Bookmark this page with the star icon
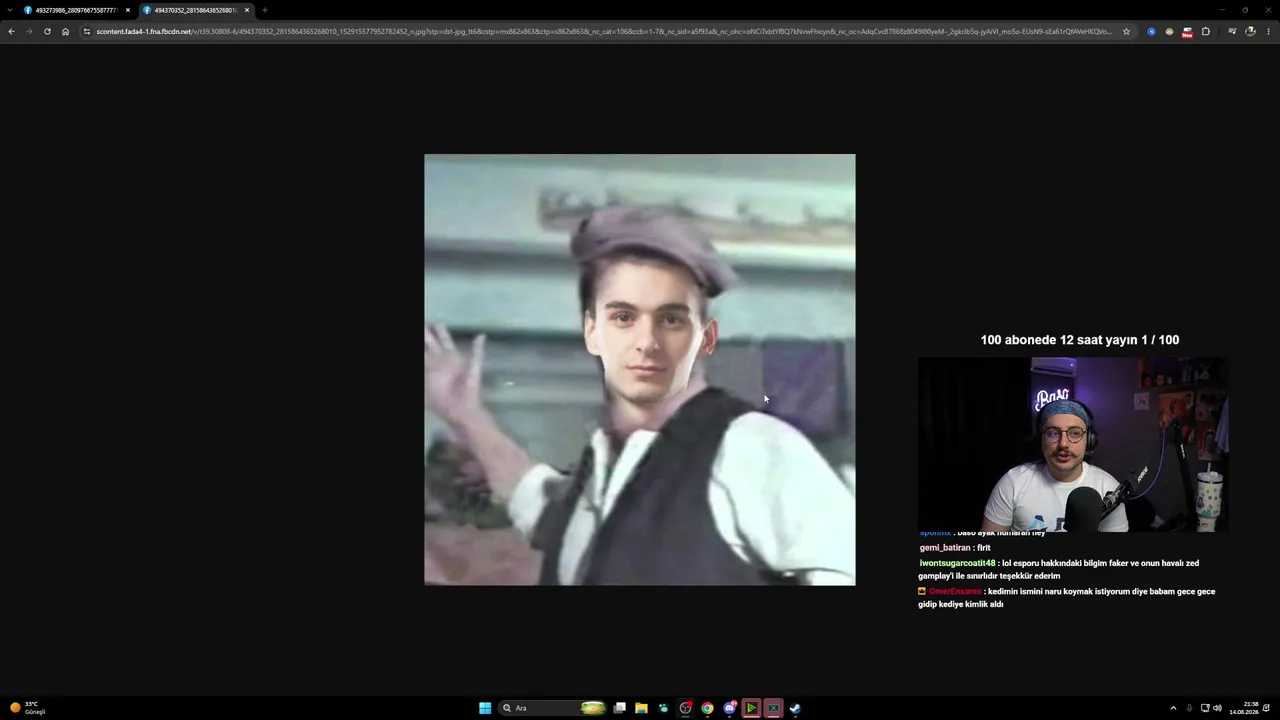Image resolution: width=1280 pixels, height=720 pixels. coord(1126,31)
